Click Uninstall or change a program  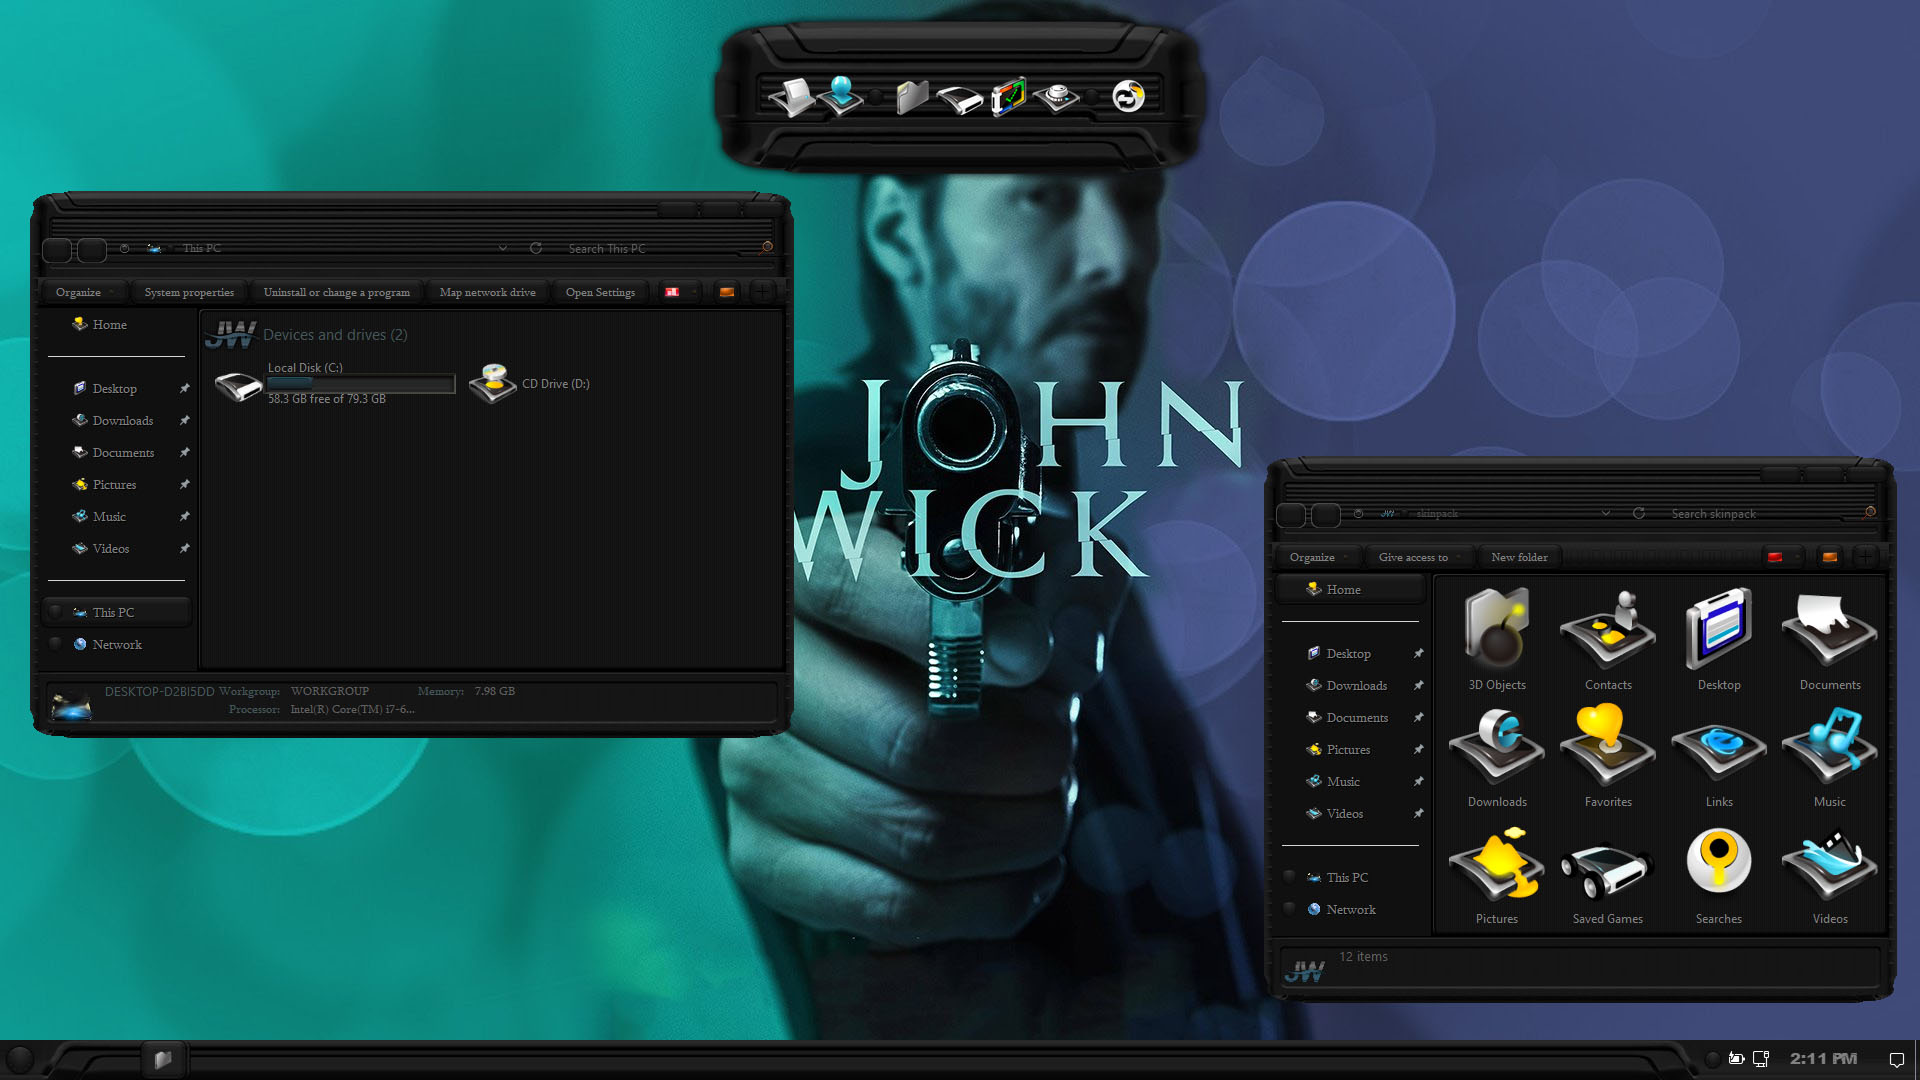tap(336, 292)
